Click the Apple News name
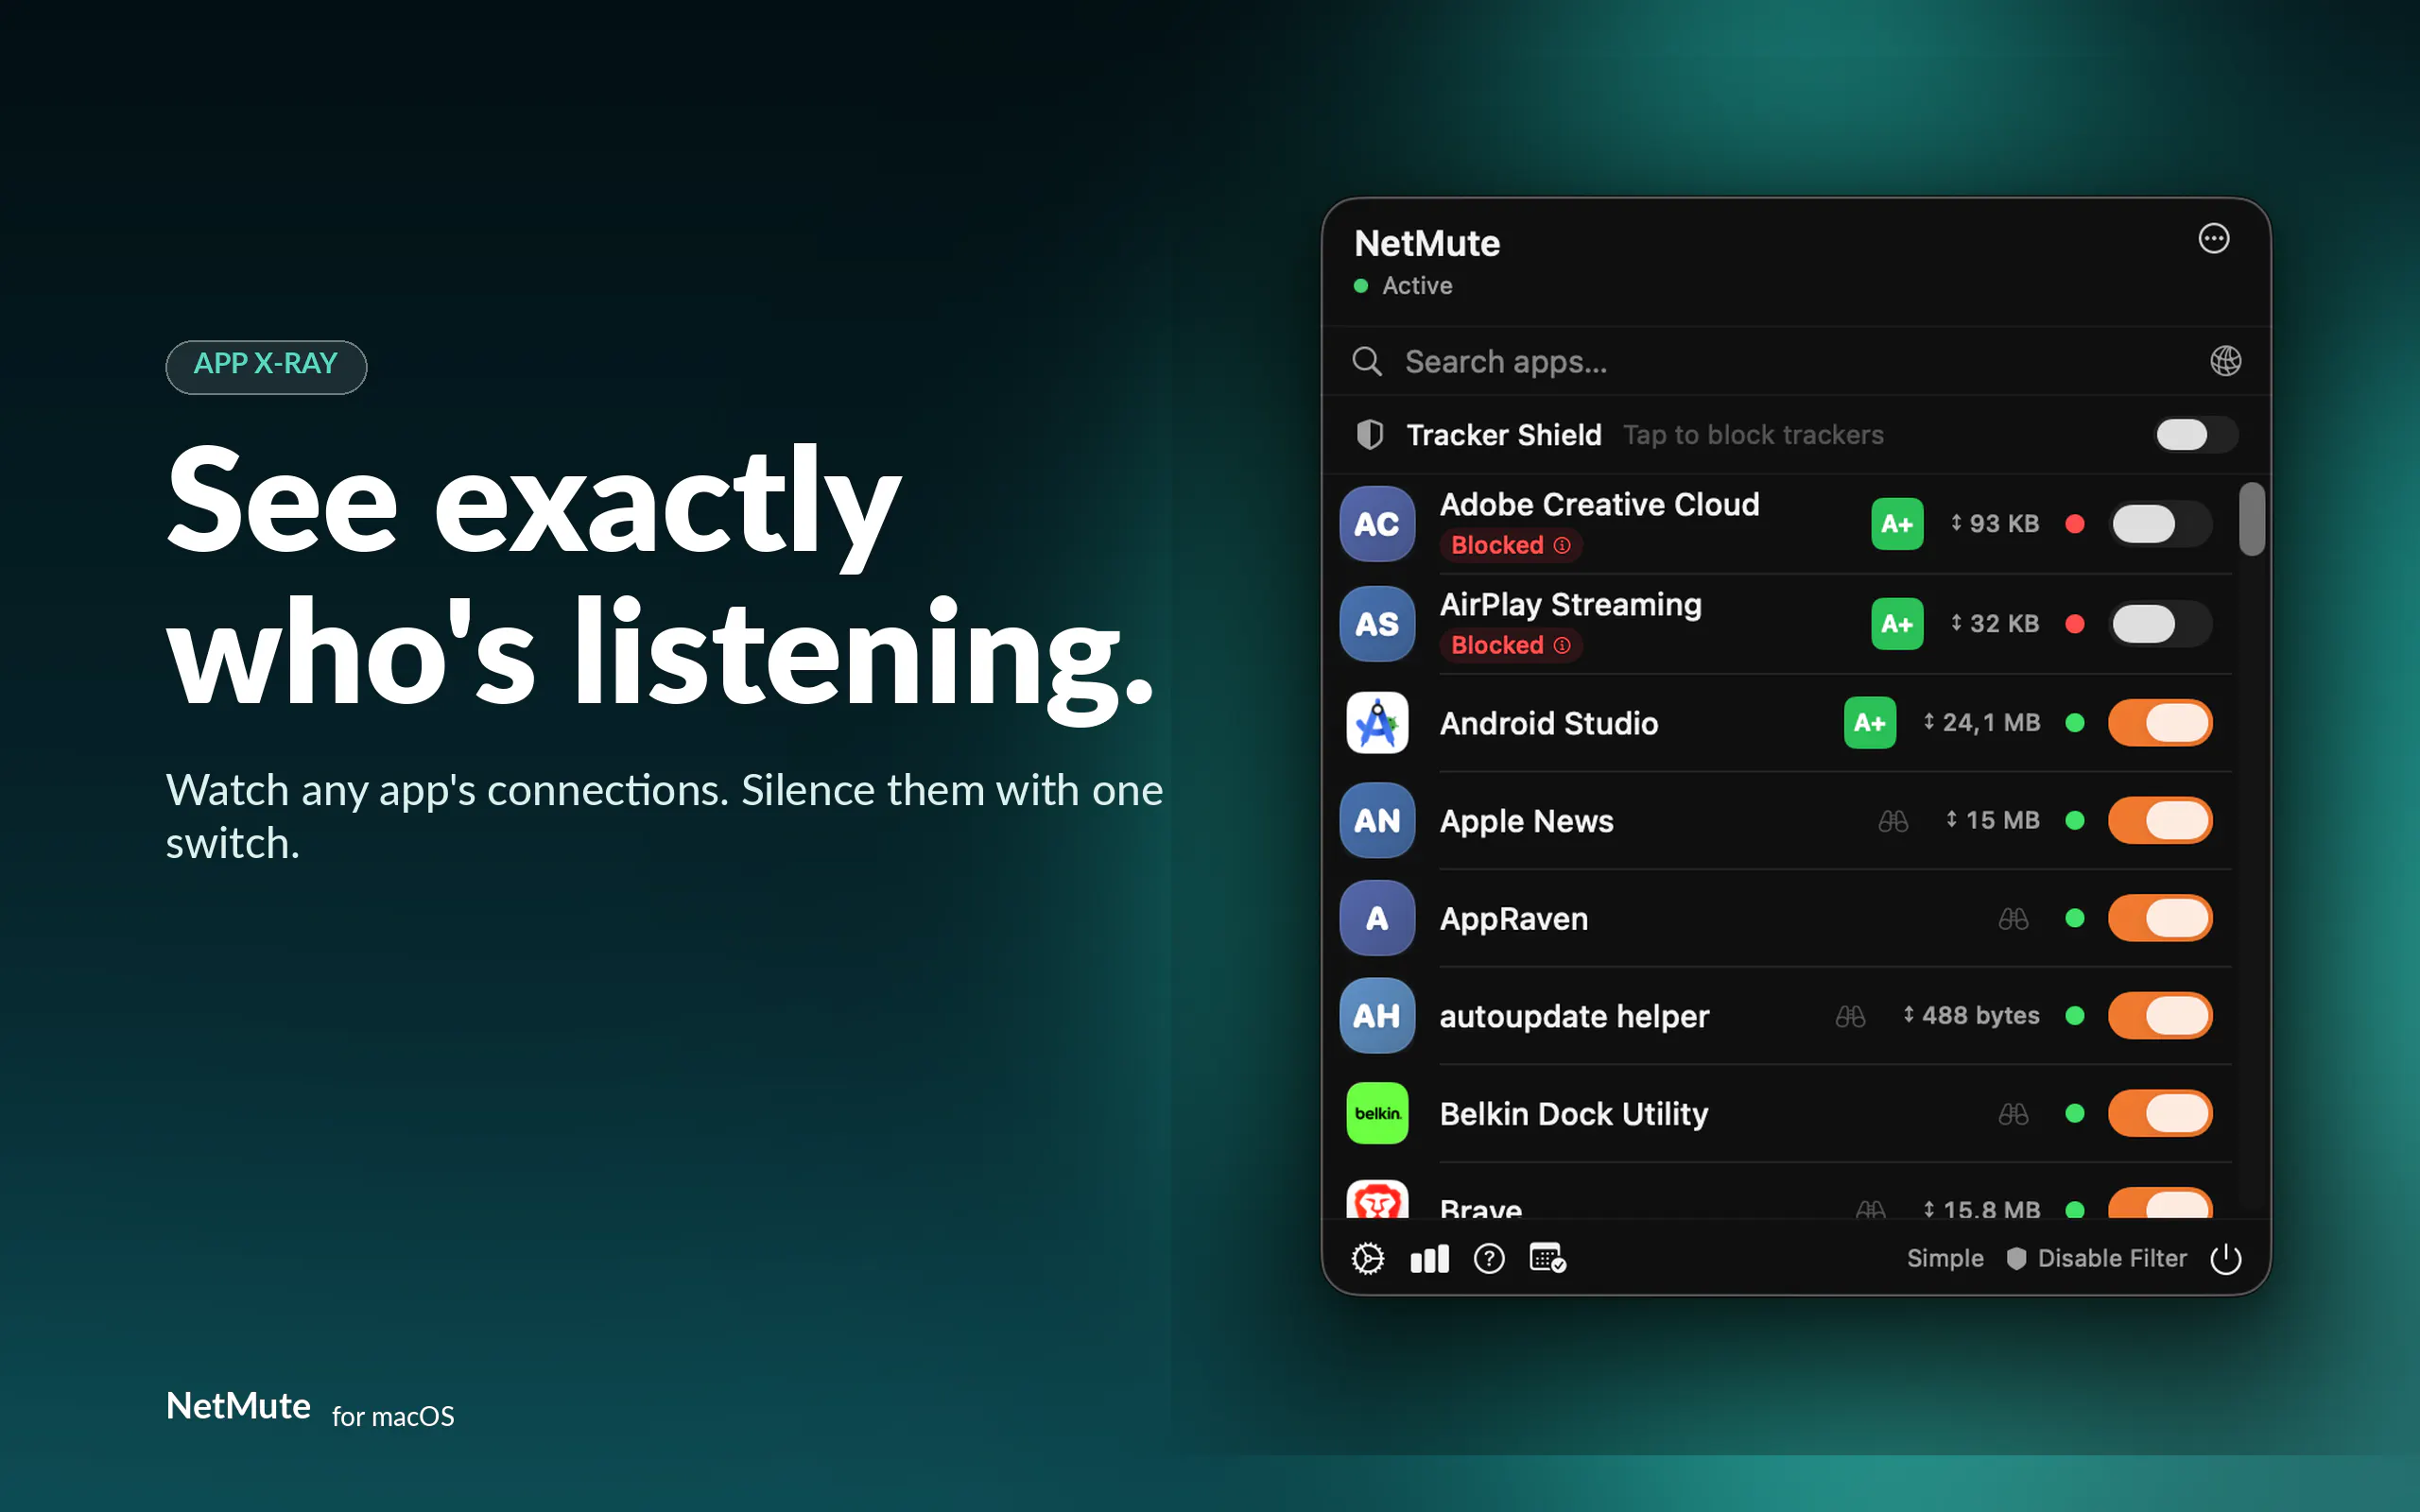The height and width of the screenshot is (1512, 2420). (x=1526, y=821)
